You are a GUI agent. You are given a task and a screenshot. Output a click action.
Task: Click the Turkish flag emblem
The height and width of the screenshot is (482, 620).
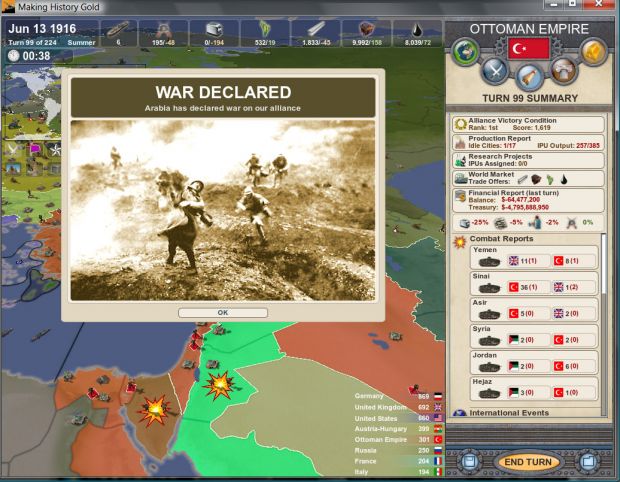[x=529, y=49]
